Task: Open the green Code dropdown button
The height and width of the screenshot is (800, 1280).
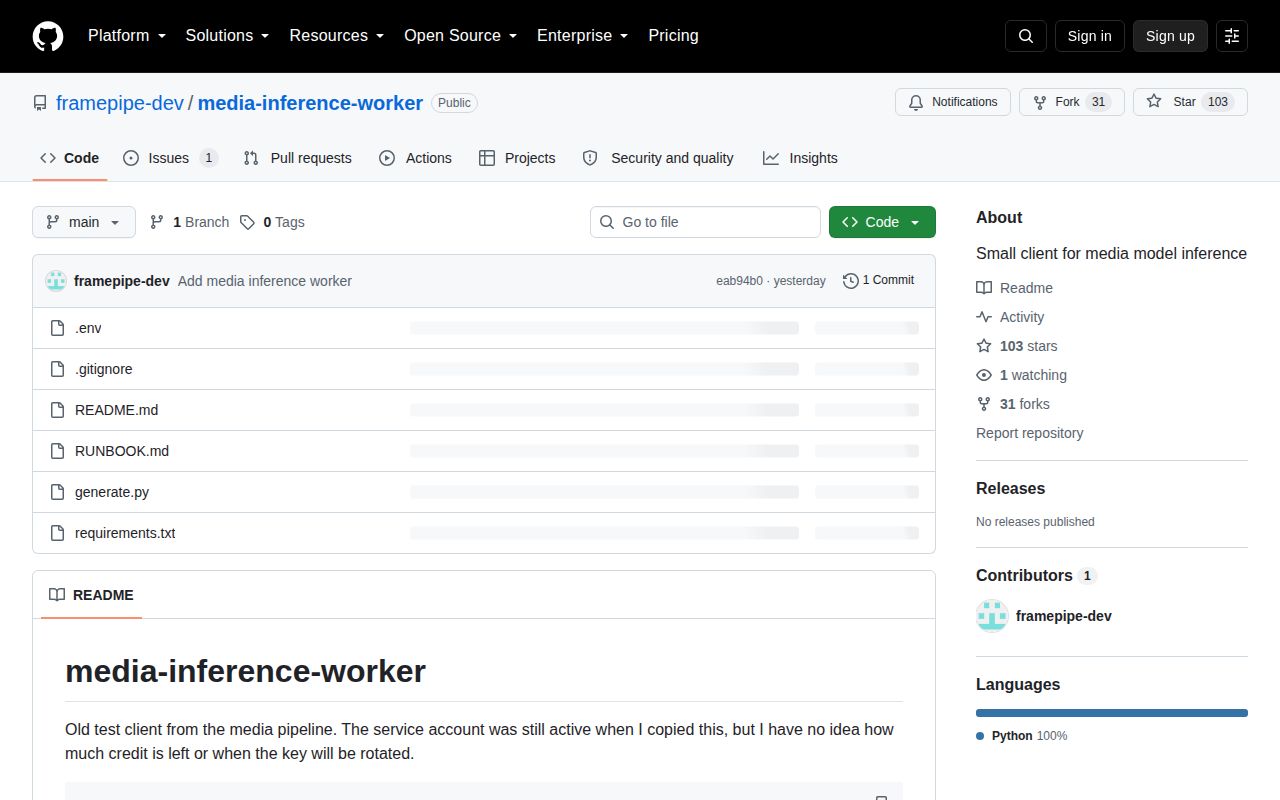Action: point(882,222)
